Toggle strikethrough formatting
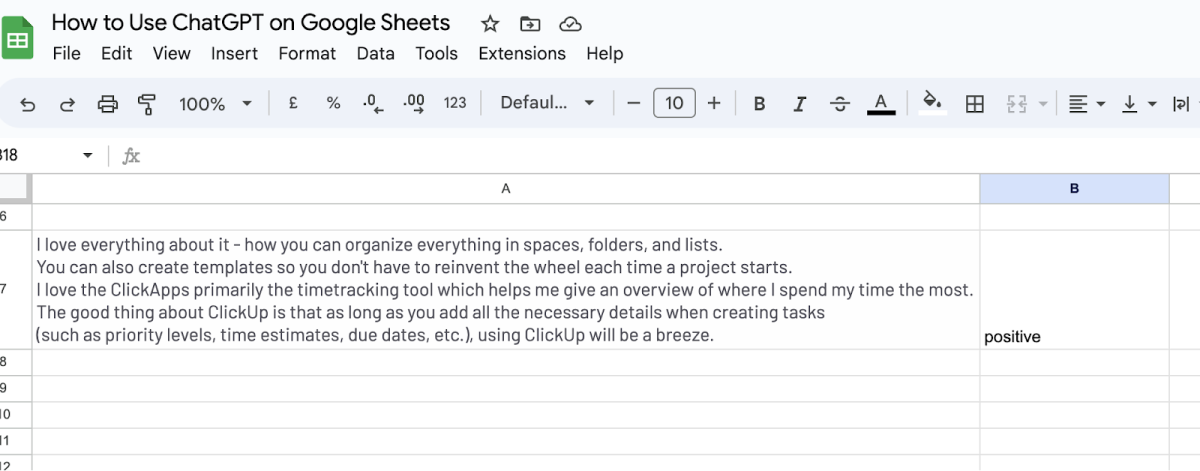The height and width of the screenshot is (471, 1200). (x=840, y=103)
